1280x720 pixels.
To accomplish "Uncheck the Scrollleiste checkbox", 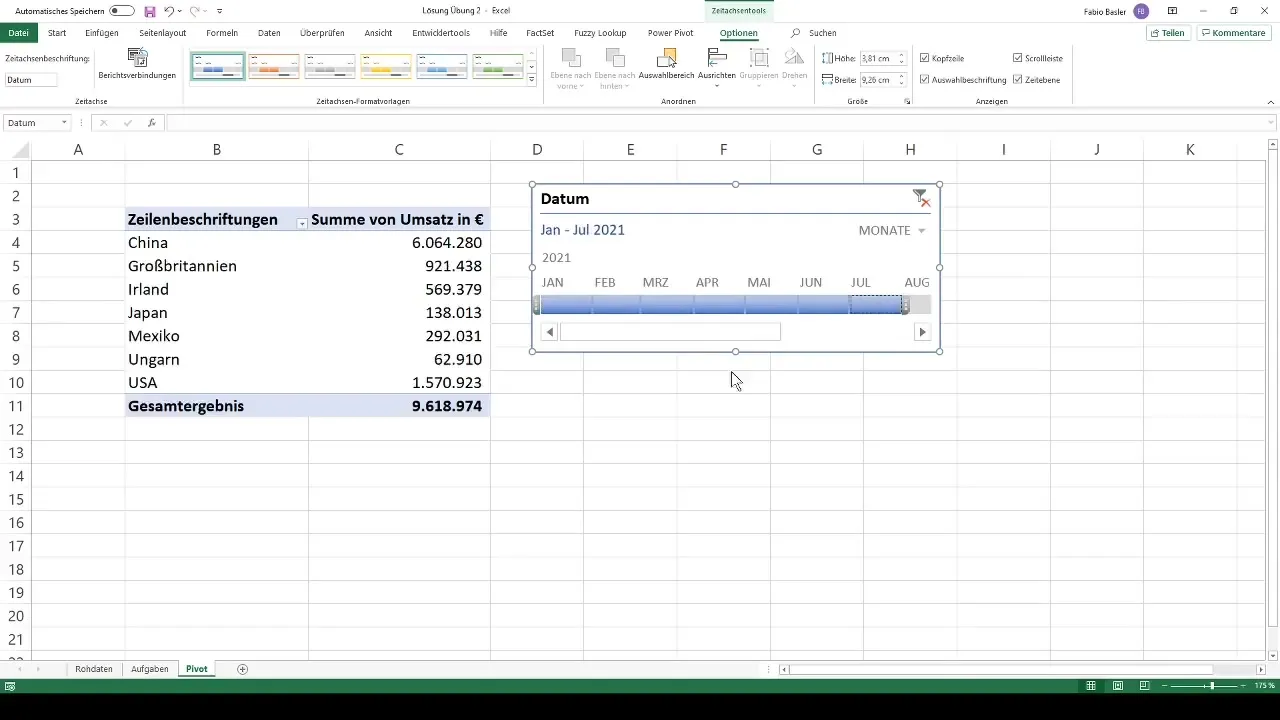I will [1017, 59].
